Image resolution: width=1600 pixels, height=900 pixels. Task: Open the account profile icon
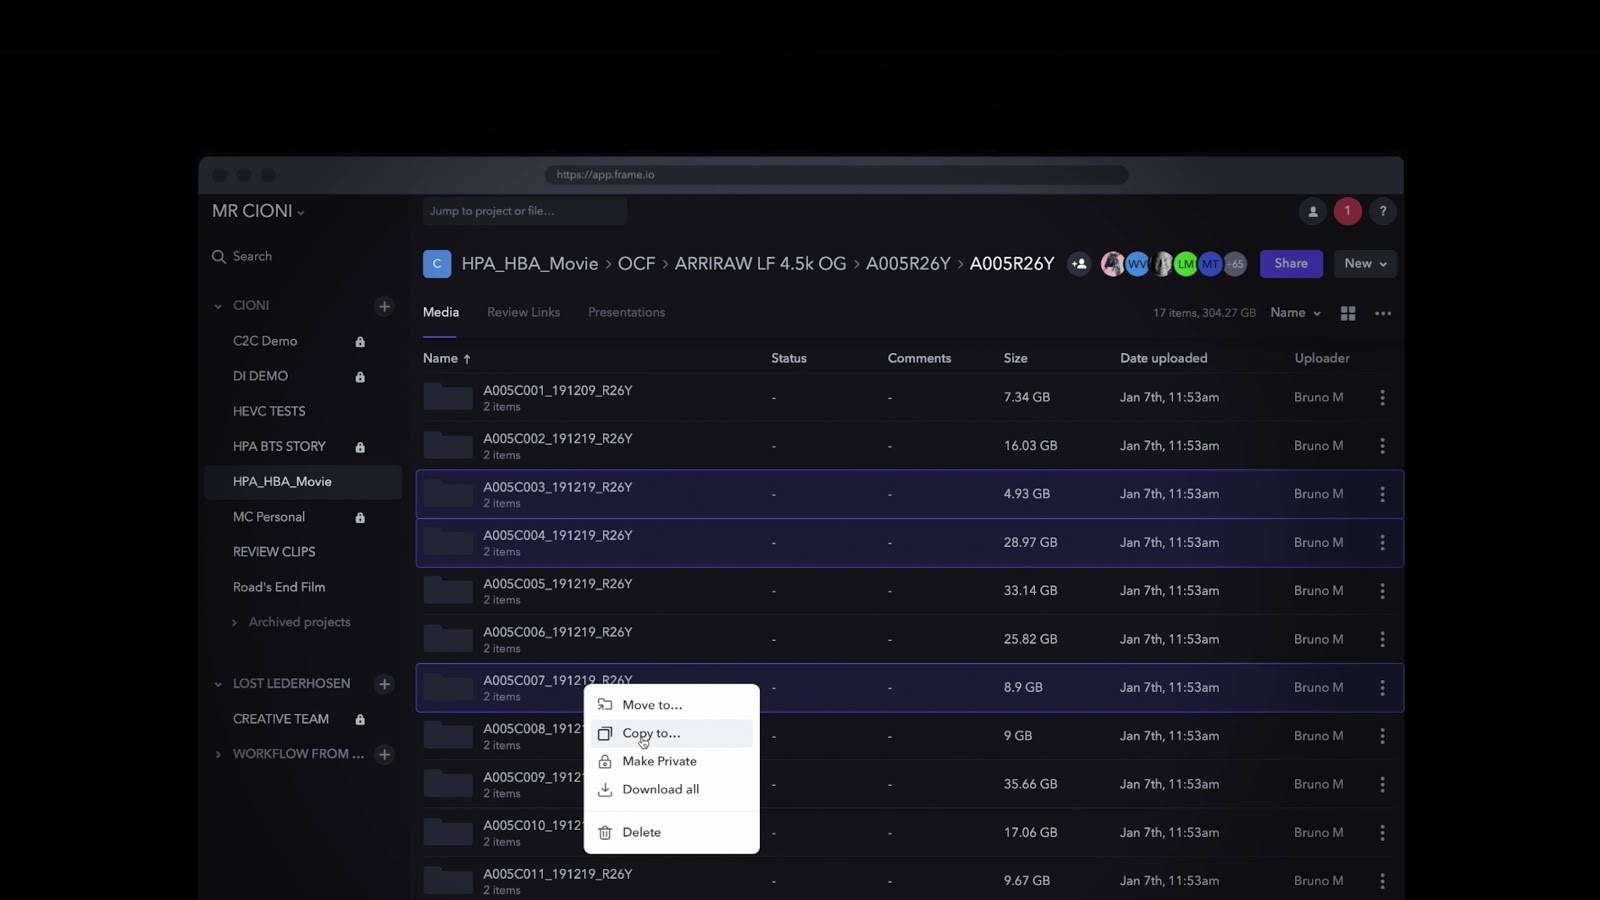click(x=1313, y=211)
